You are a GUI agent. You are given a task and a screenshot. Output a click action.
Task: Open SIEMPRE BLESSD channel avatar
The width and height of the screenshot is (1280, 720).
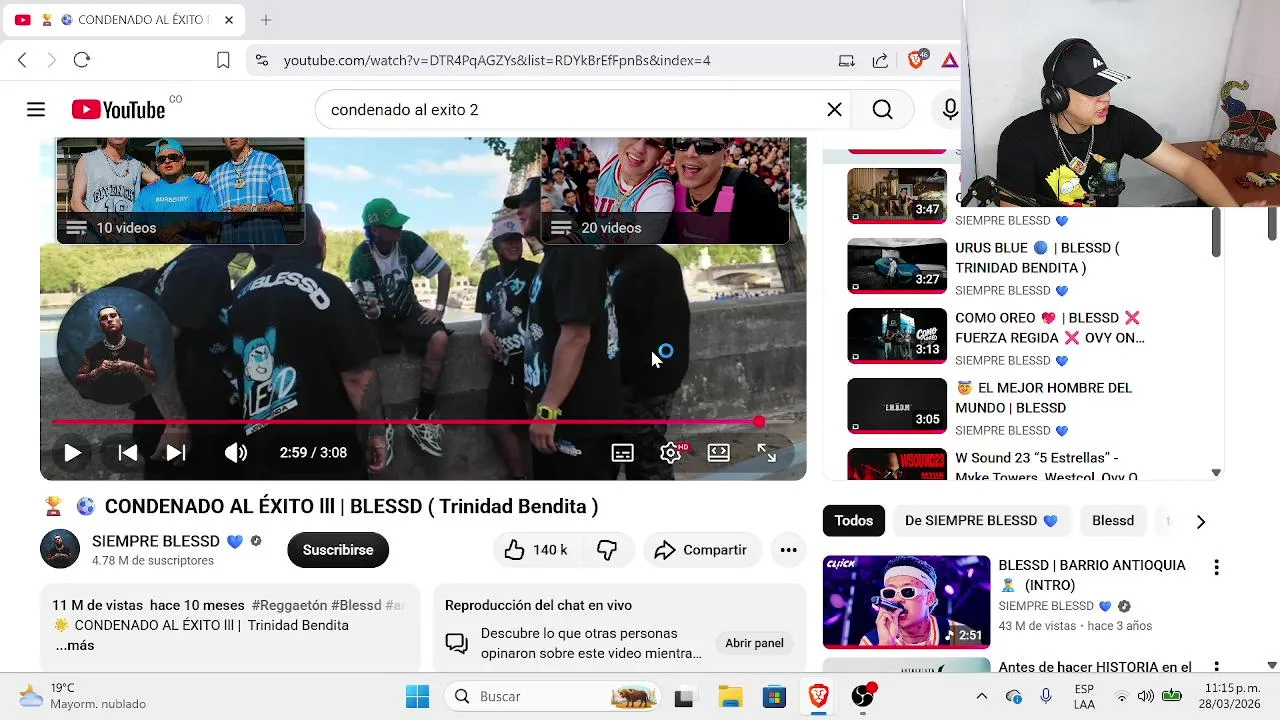(60, 549)
